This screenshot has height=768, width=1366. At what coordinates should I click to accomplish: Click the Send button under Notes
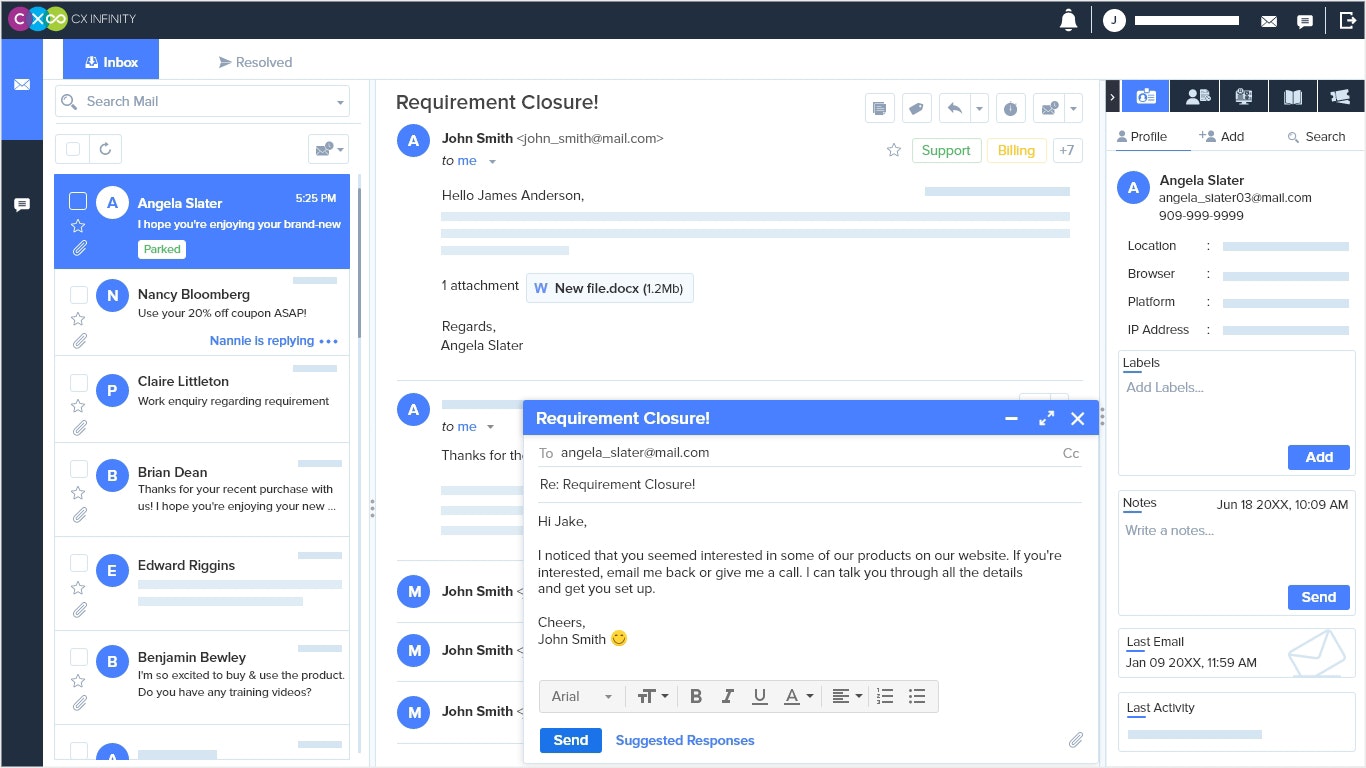pyautogui.click(x=1319, y=597)
